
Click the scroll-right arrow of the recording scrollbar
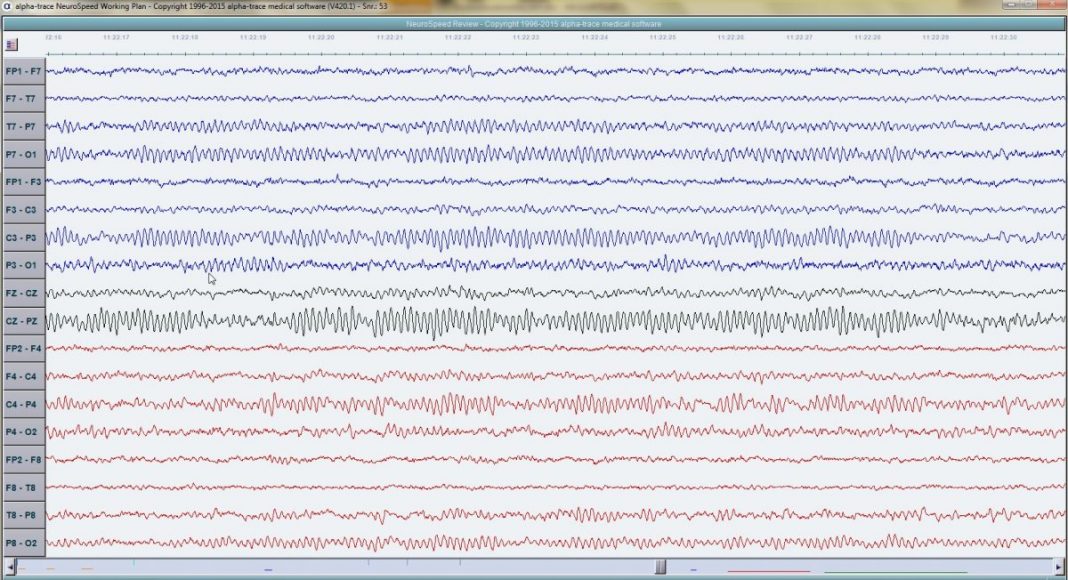point(1058,566)
